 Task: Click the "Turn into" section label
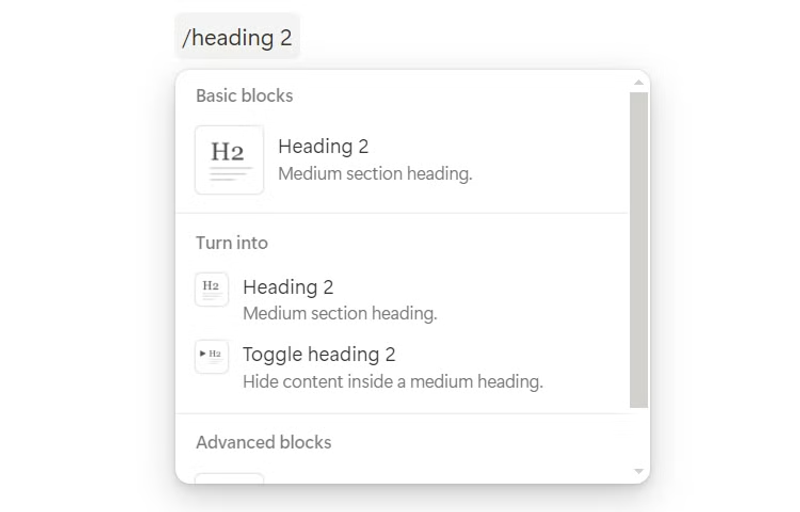coord(232,243)
